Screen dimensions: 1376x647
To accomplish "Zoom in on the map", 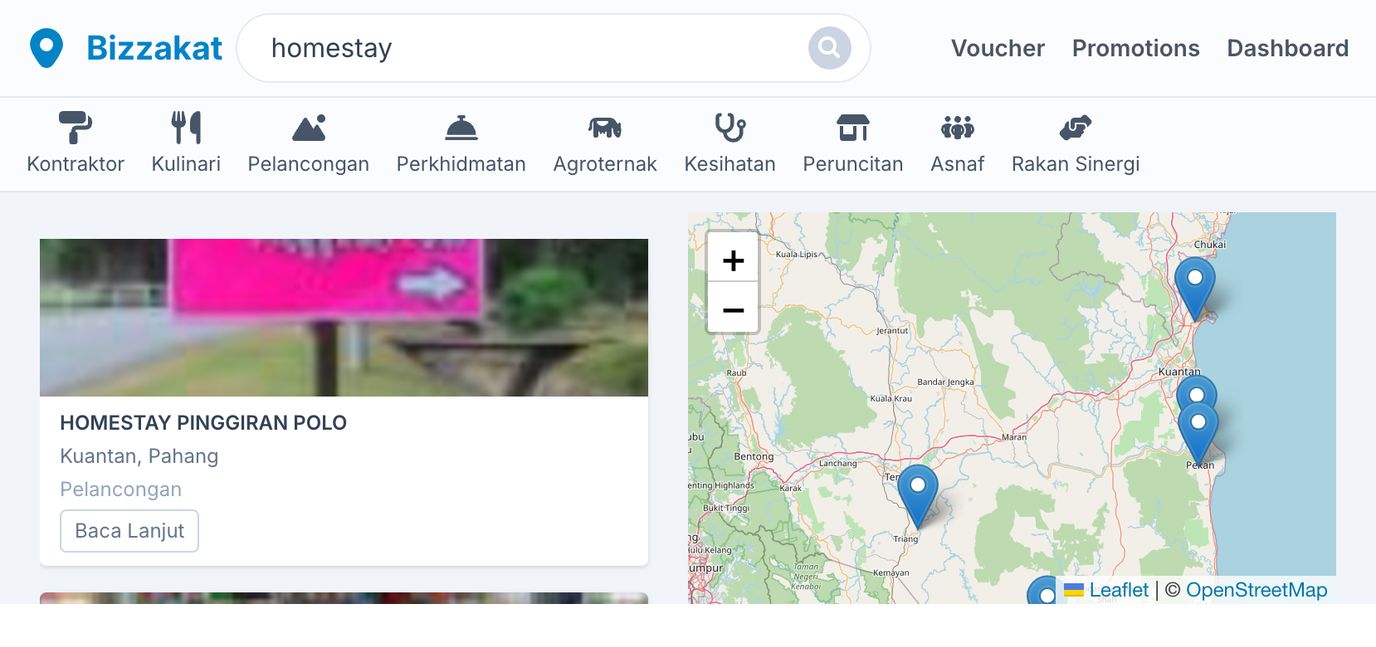I will click(x=733, y=261).
